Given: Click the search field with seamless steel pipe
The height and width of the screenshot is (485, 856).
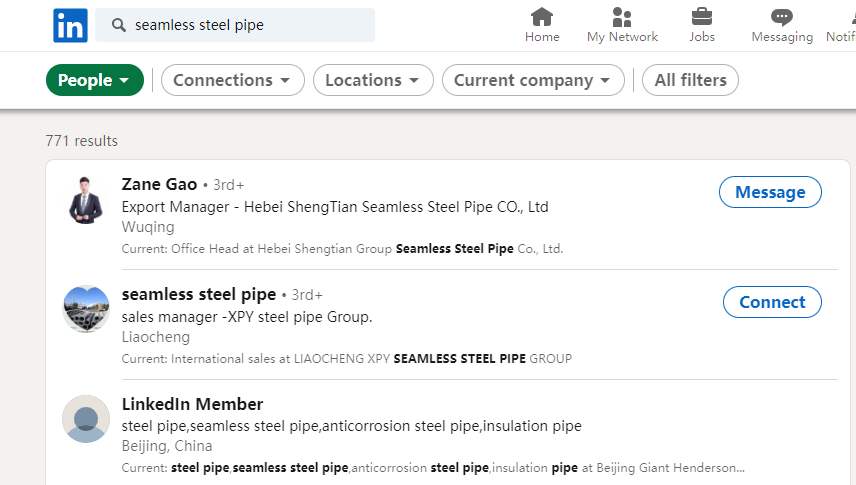Looking at the screenshot, I should [250, 25].
